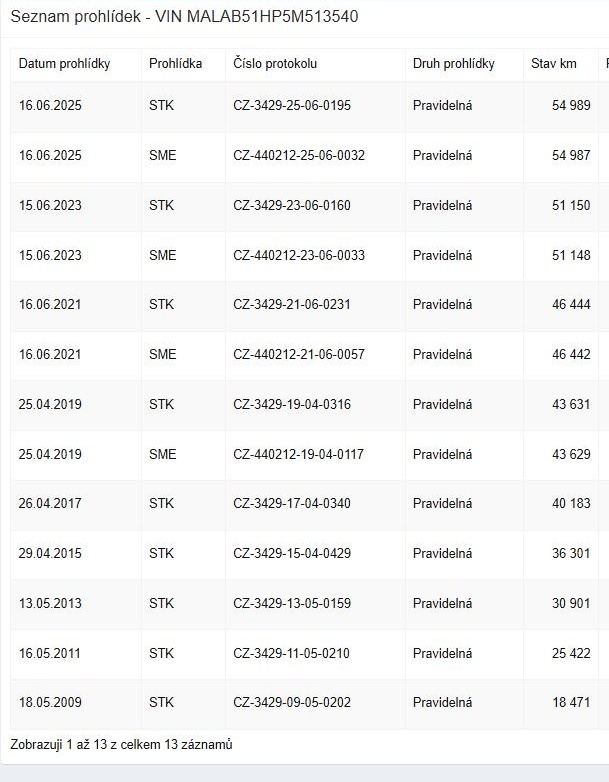609x782 pixels.
Task: Select the 36 301 km value
Action: 571,554
